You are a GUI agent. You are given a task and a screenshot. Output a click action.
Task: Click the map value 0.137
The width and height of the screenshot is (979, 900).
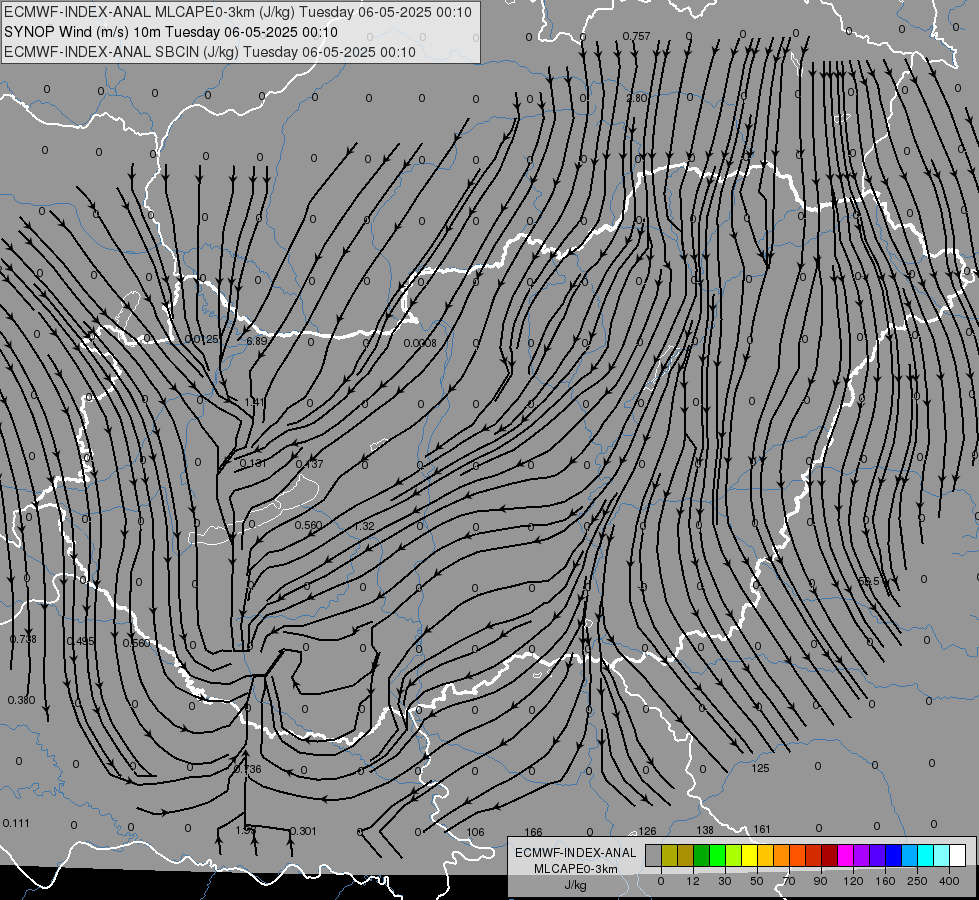pos(309,463)
